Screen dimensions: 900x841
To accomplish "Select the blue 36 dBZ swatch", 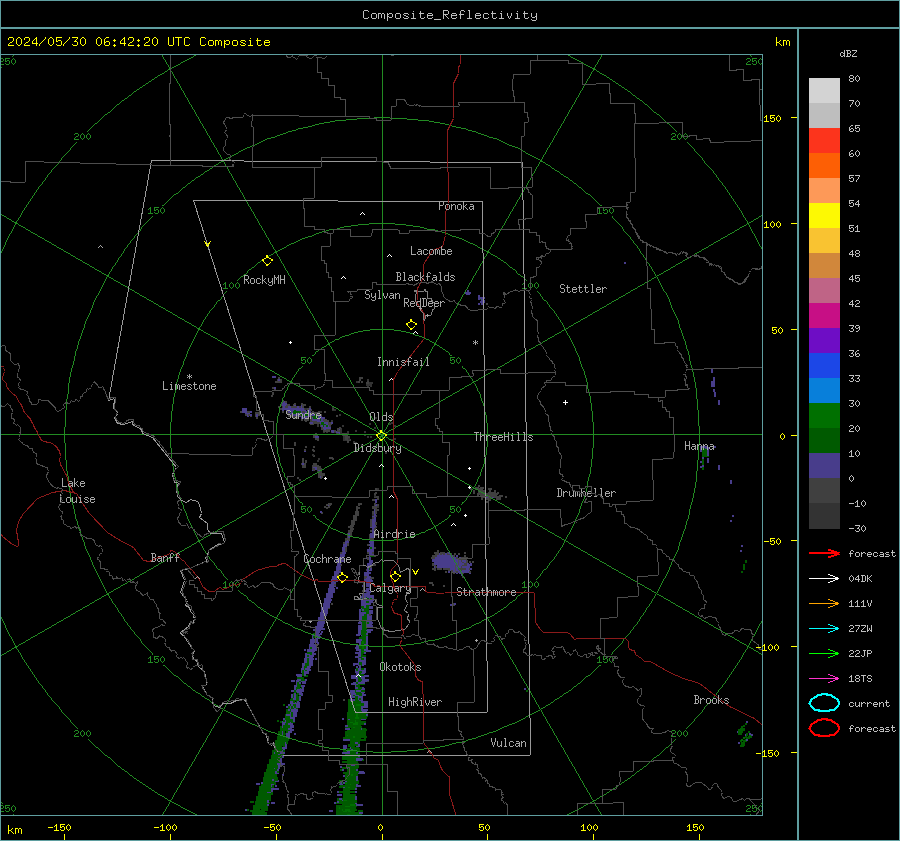I will point(824,365).
